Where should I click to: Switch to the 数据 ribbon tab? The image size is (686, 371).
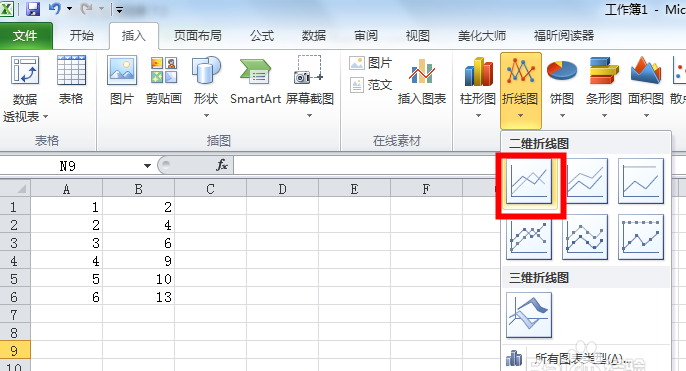(x=314, y=35)
